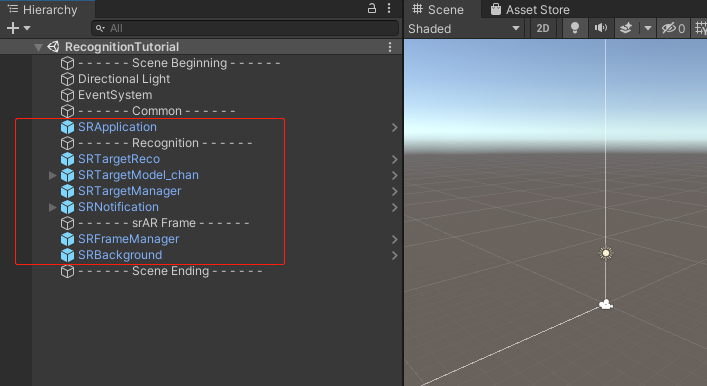This screenshot has height=386, width=707.
Task: Lock the Hierarchy panel
Action: click(x=372, y=8)
